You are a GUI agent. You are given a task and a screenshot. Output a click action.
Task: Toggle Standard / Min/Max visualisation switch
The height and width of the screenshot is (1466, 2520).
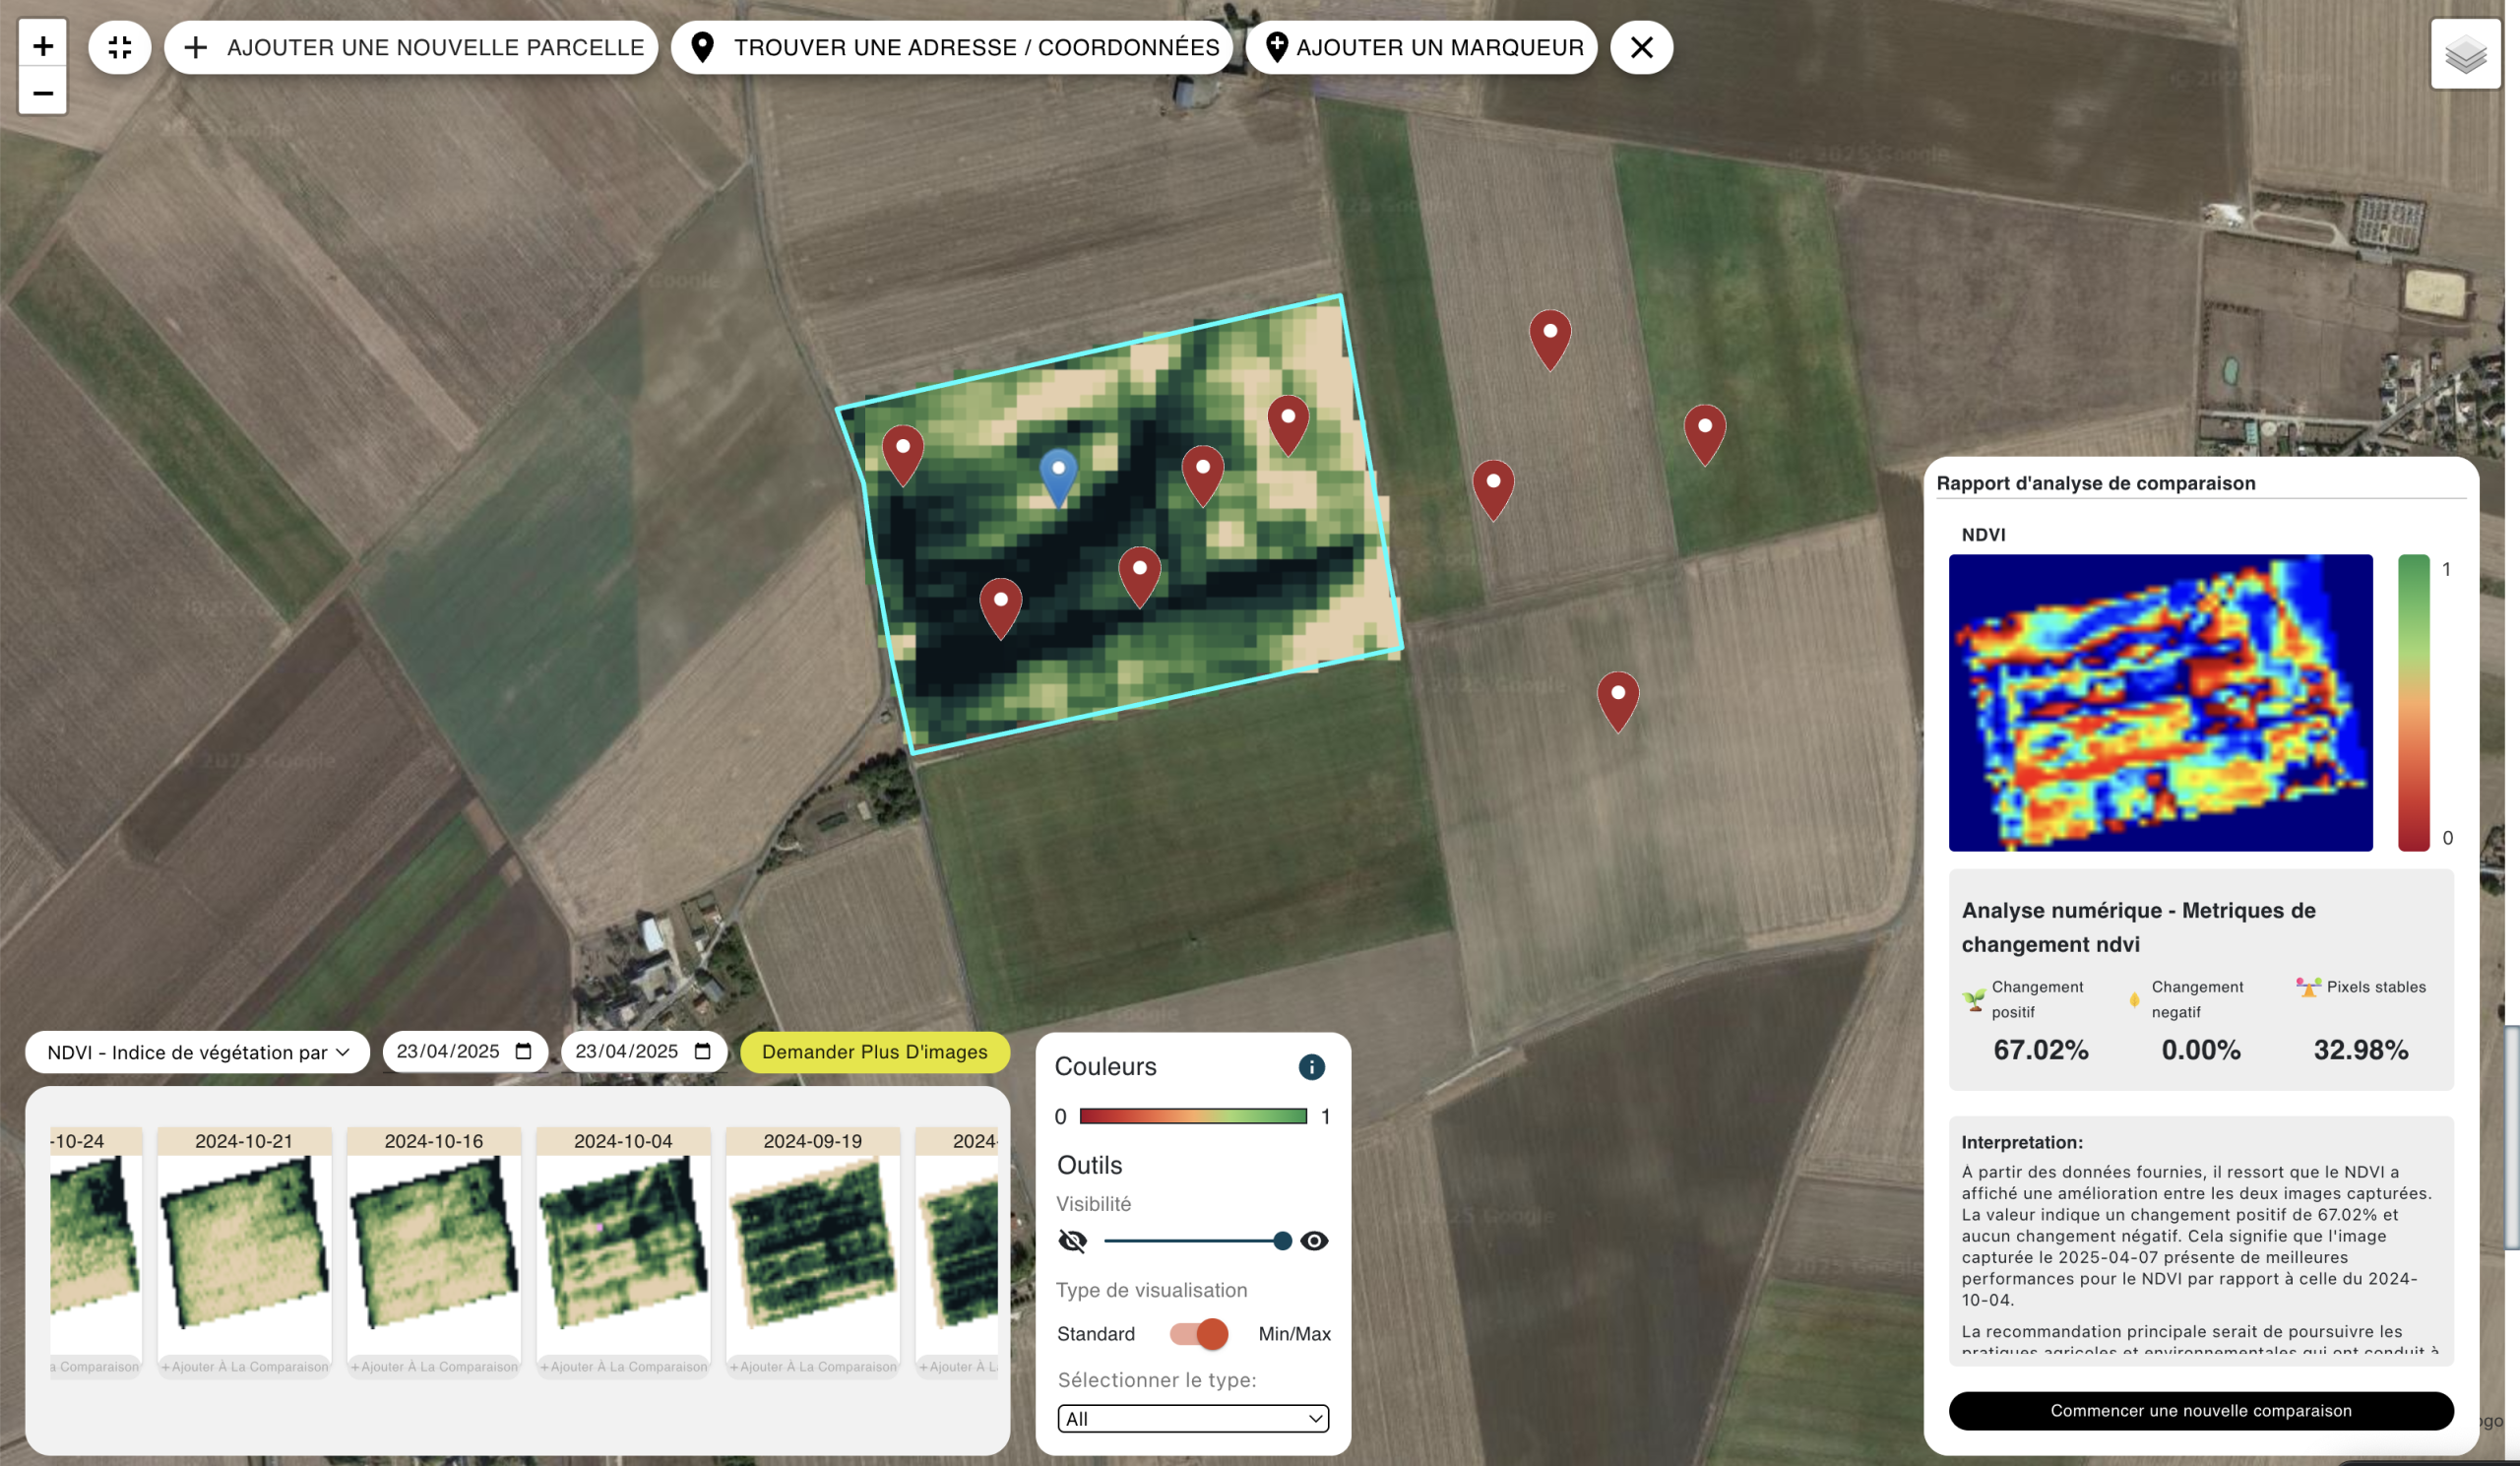point(1200,1333)
